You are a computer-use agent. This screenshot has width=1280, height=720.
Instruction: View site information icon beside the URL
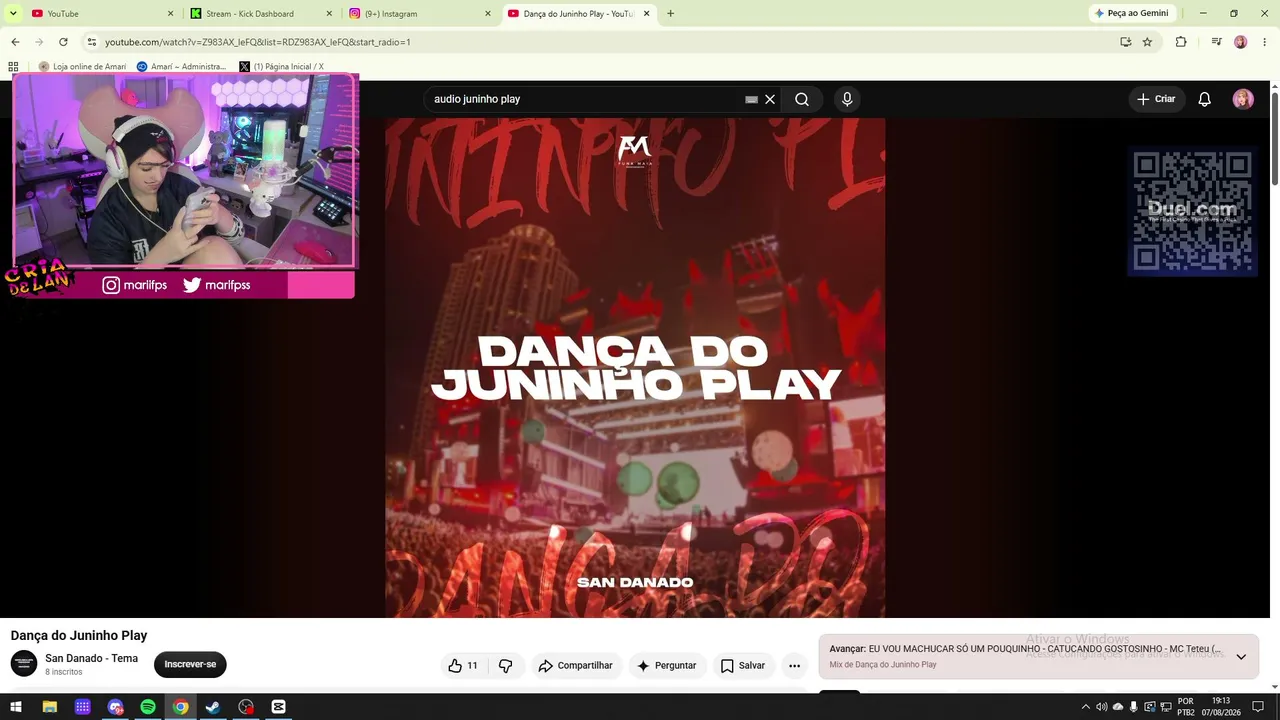pos(92,42)
